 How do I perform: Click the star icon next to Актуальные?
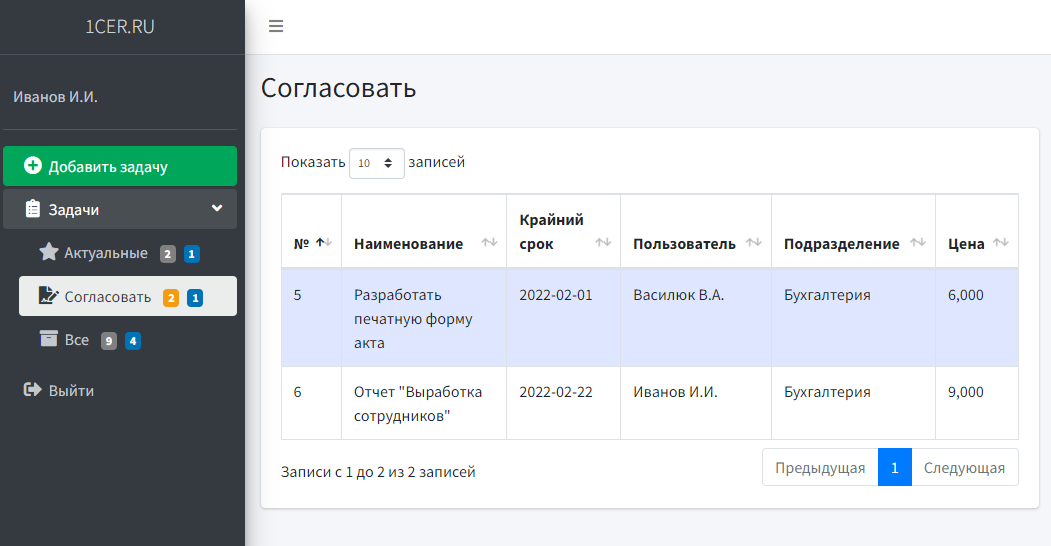[48, 252]
